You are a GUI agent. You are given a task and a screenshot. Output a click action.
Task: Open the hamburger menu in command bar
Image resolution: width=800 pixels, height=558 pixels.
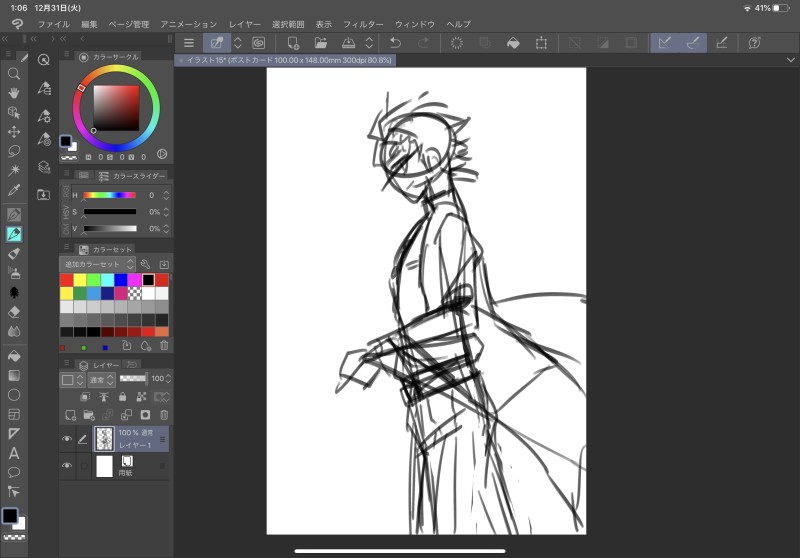189,43
